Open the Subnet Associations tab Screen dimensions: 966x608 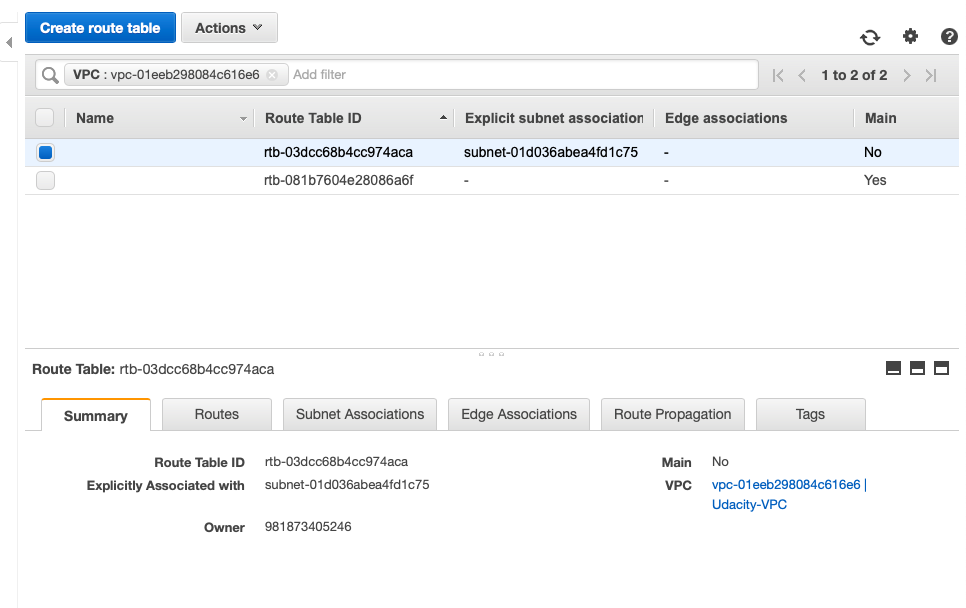(360, 414)
